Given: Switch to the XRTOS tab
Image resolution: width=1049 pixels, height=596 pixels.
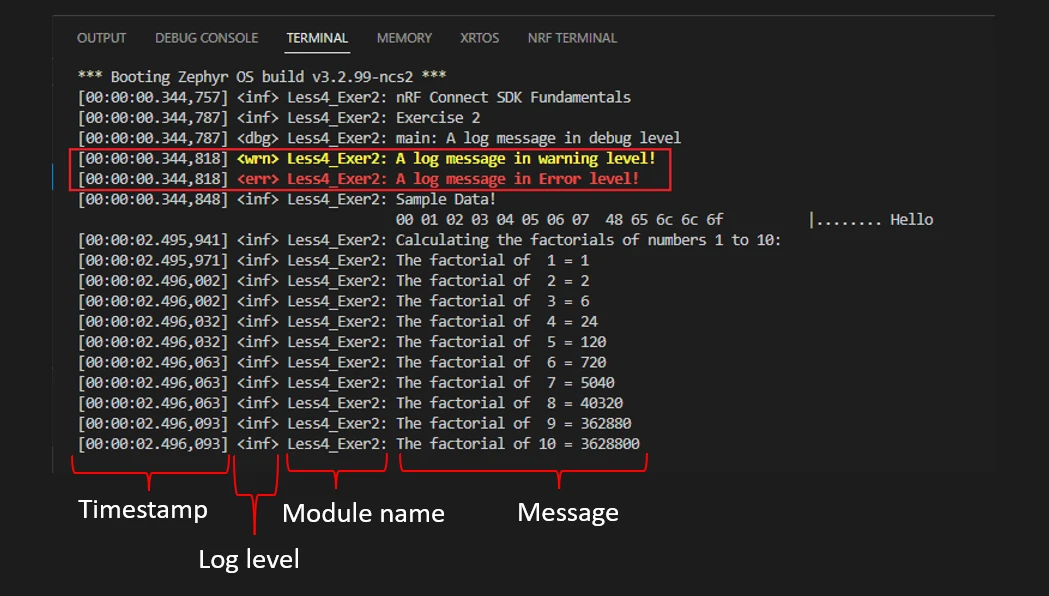Looking at the screenshot, I should 480,38.
